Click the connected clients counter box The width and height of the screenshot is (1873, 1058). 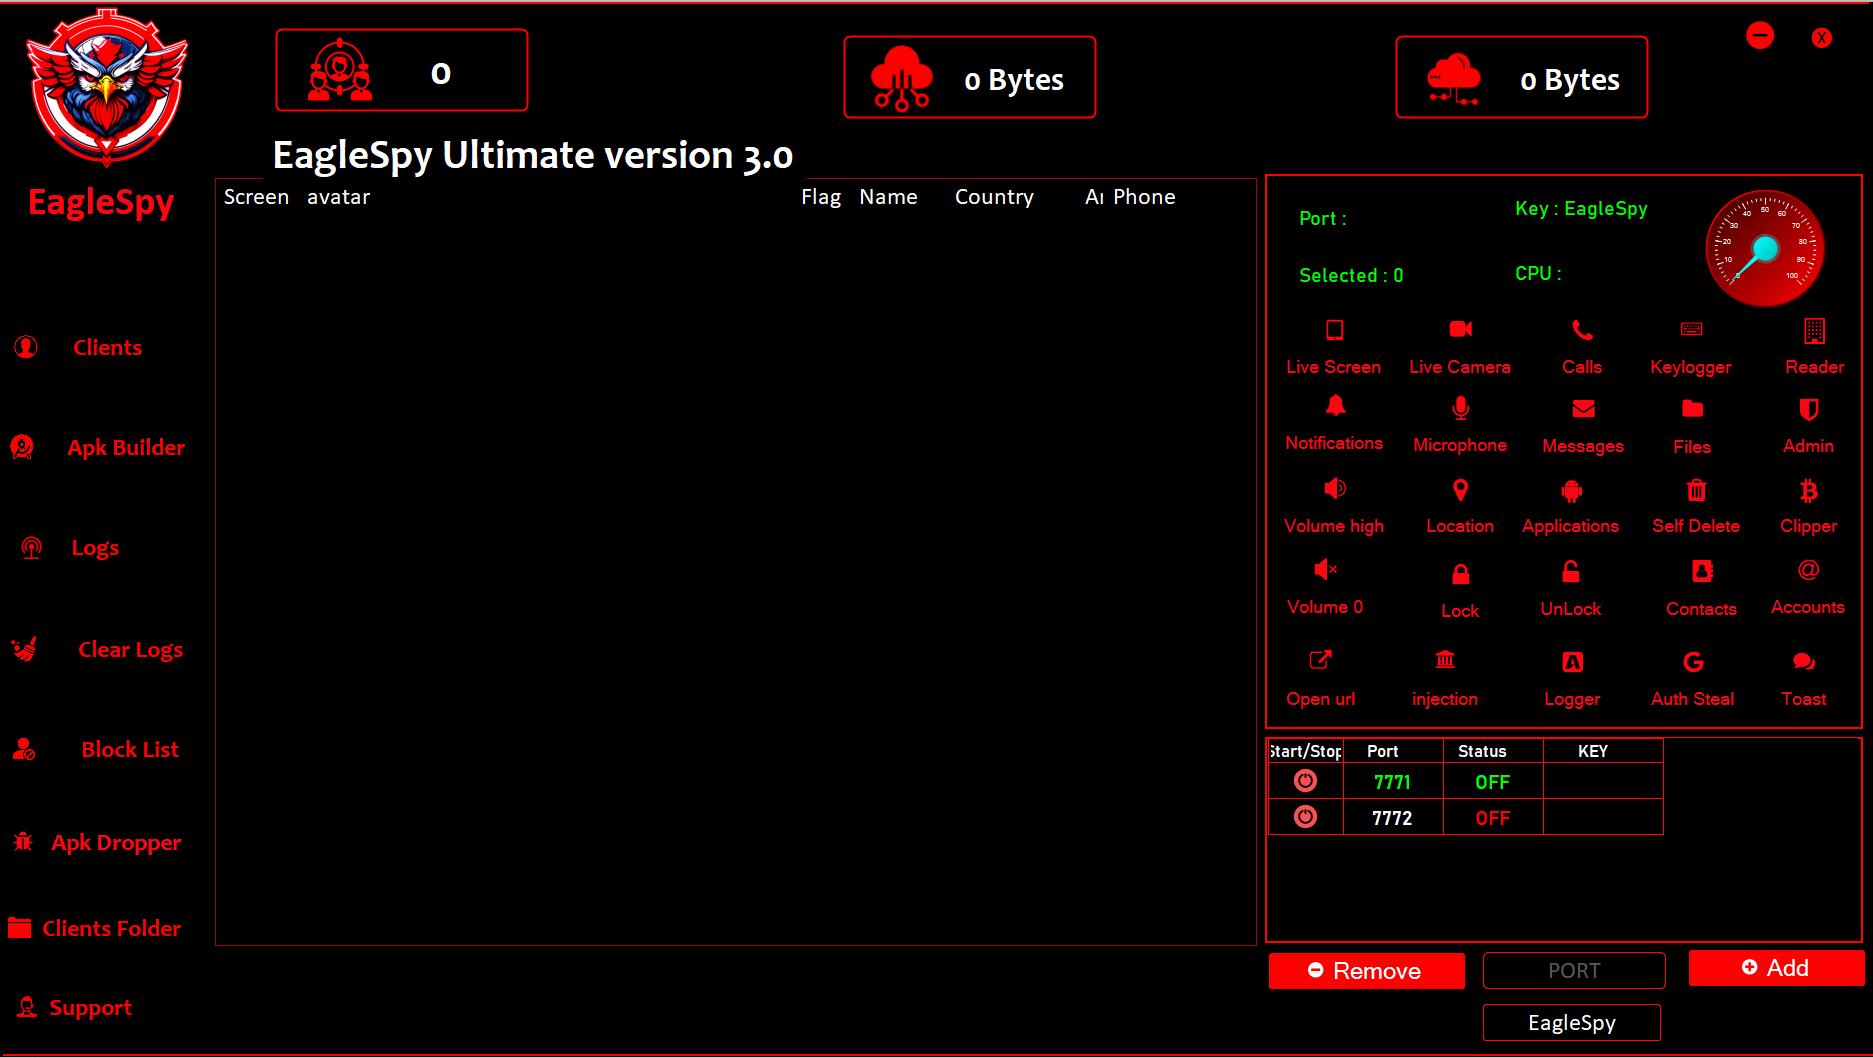402,70
